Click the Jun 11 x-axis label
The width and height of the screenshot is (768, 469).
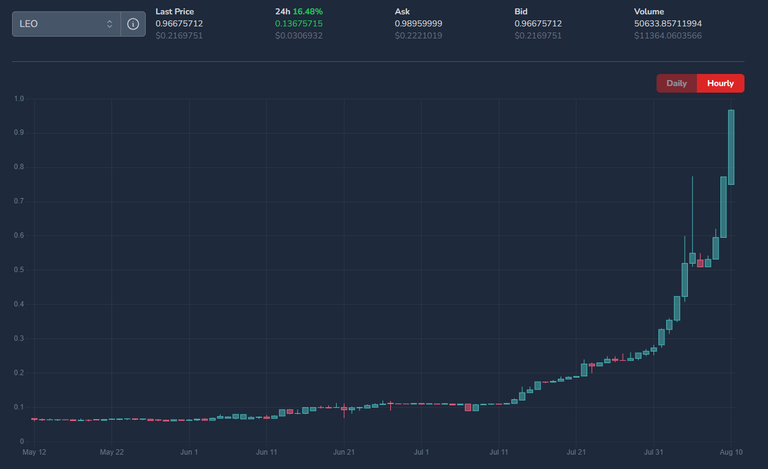pos(266,452)
